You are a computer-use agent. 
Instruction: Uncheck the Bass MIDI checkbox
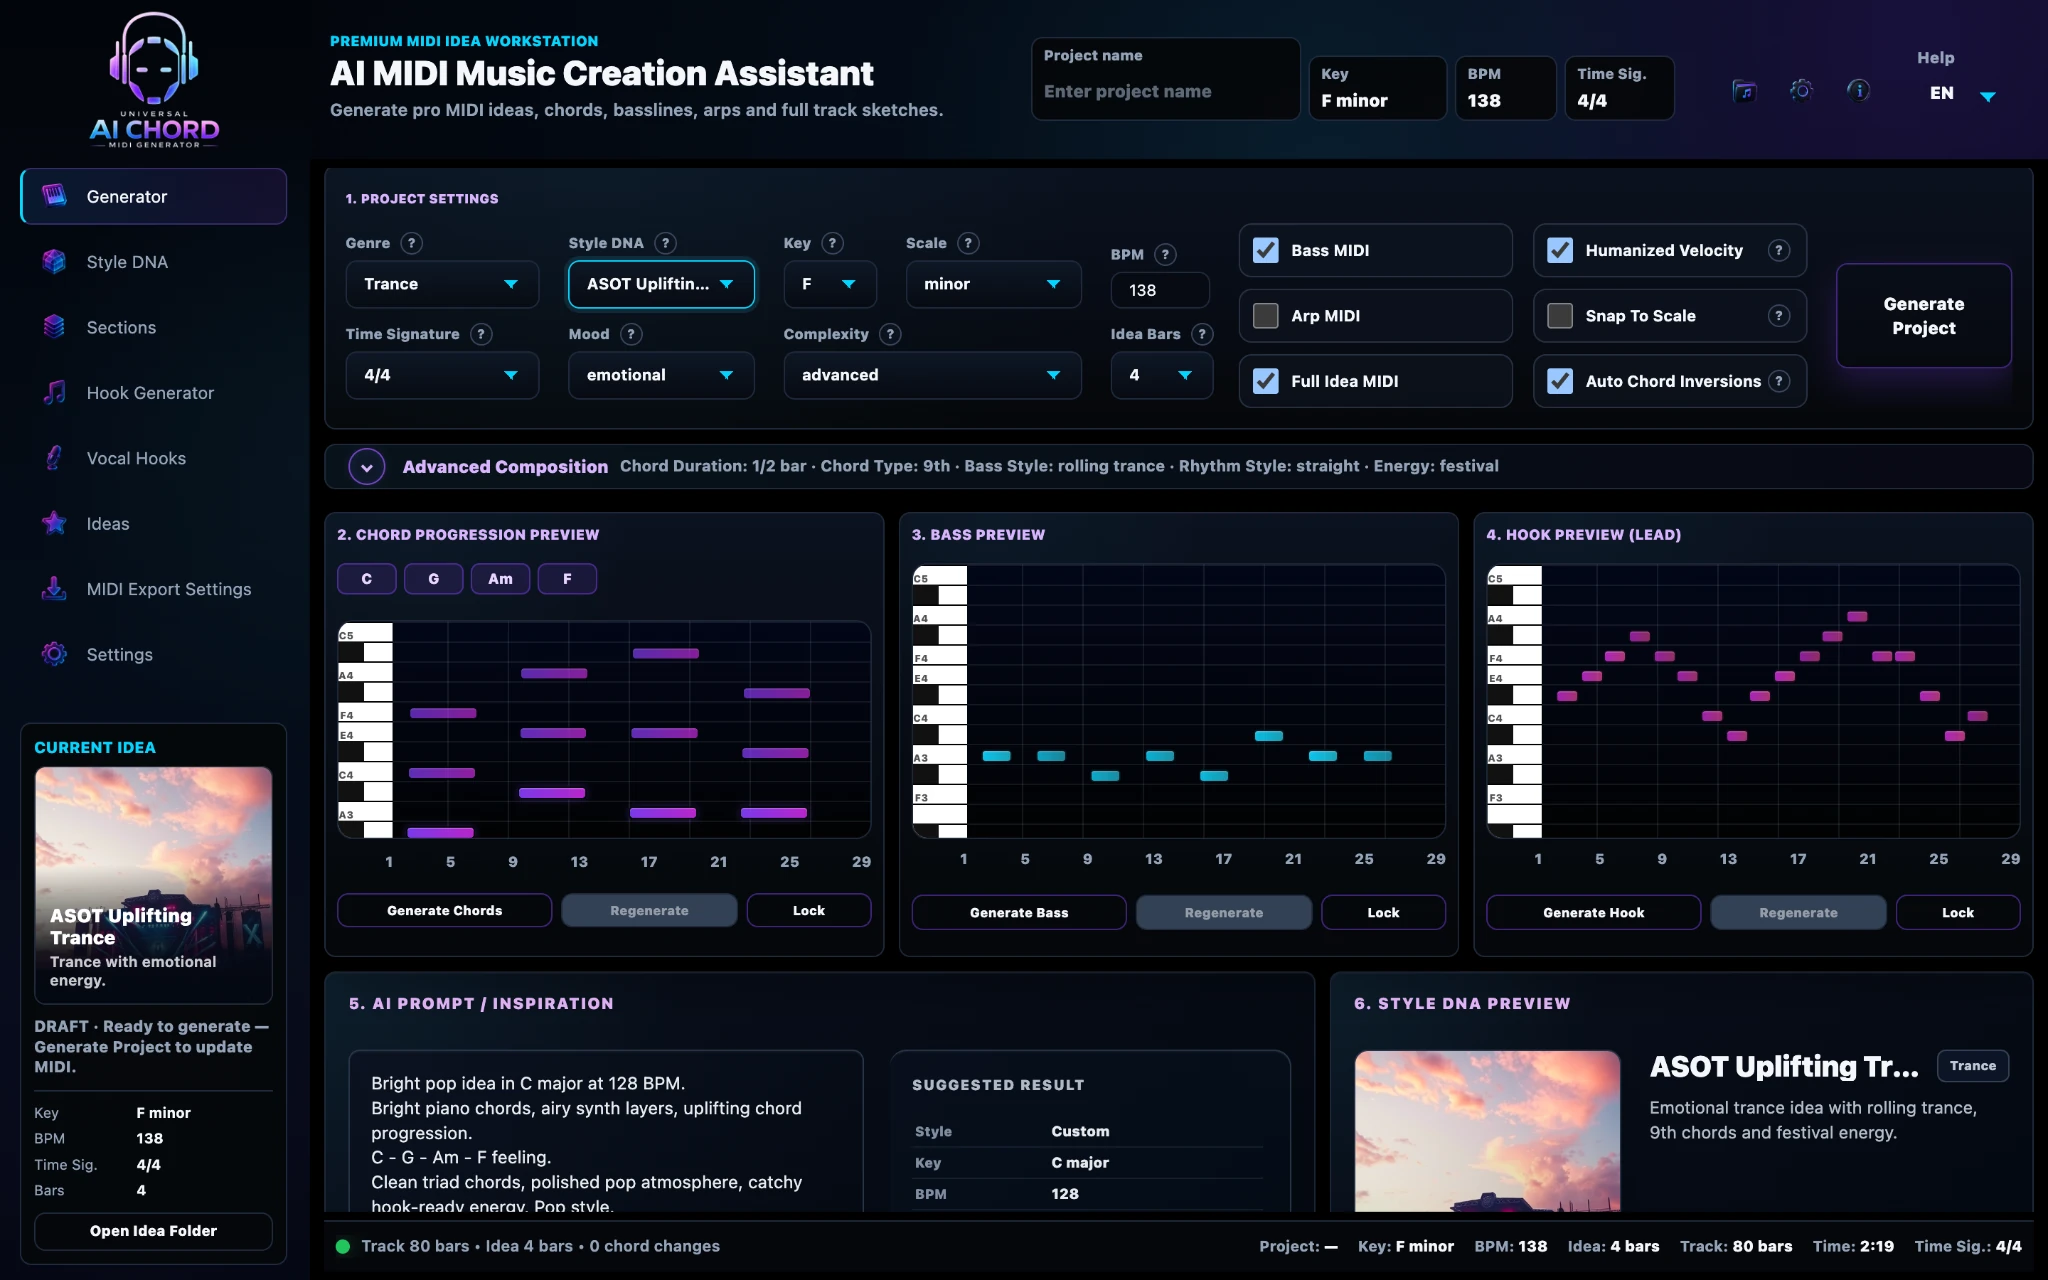coord(1266,250)
